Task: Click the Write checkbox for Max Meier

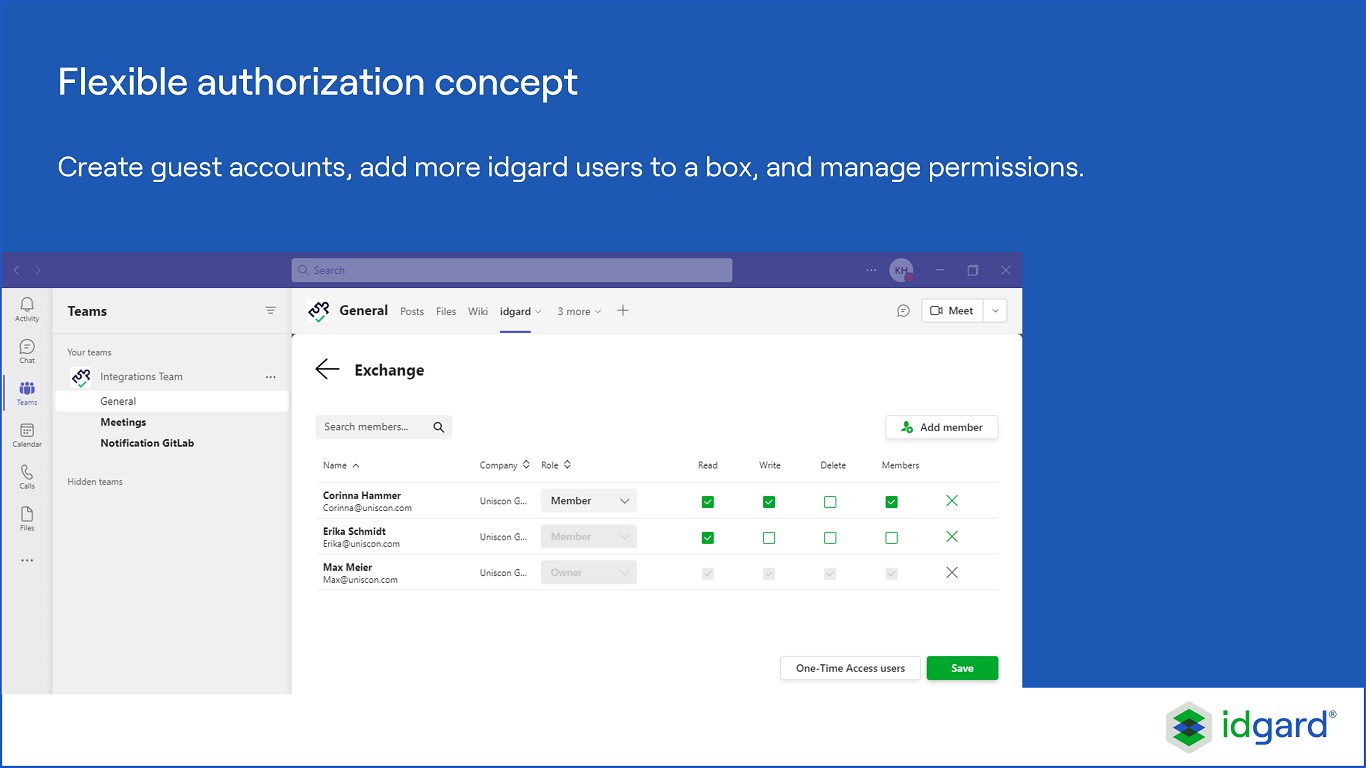Action: tap(769, 574)
